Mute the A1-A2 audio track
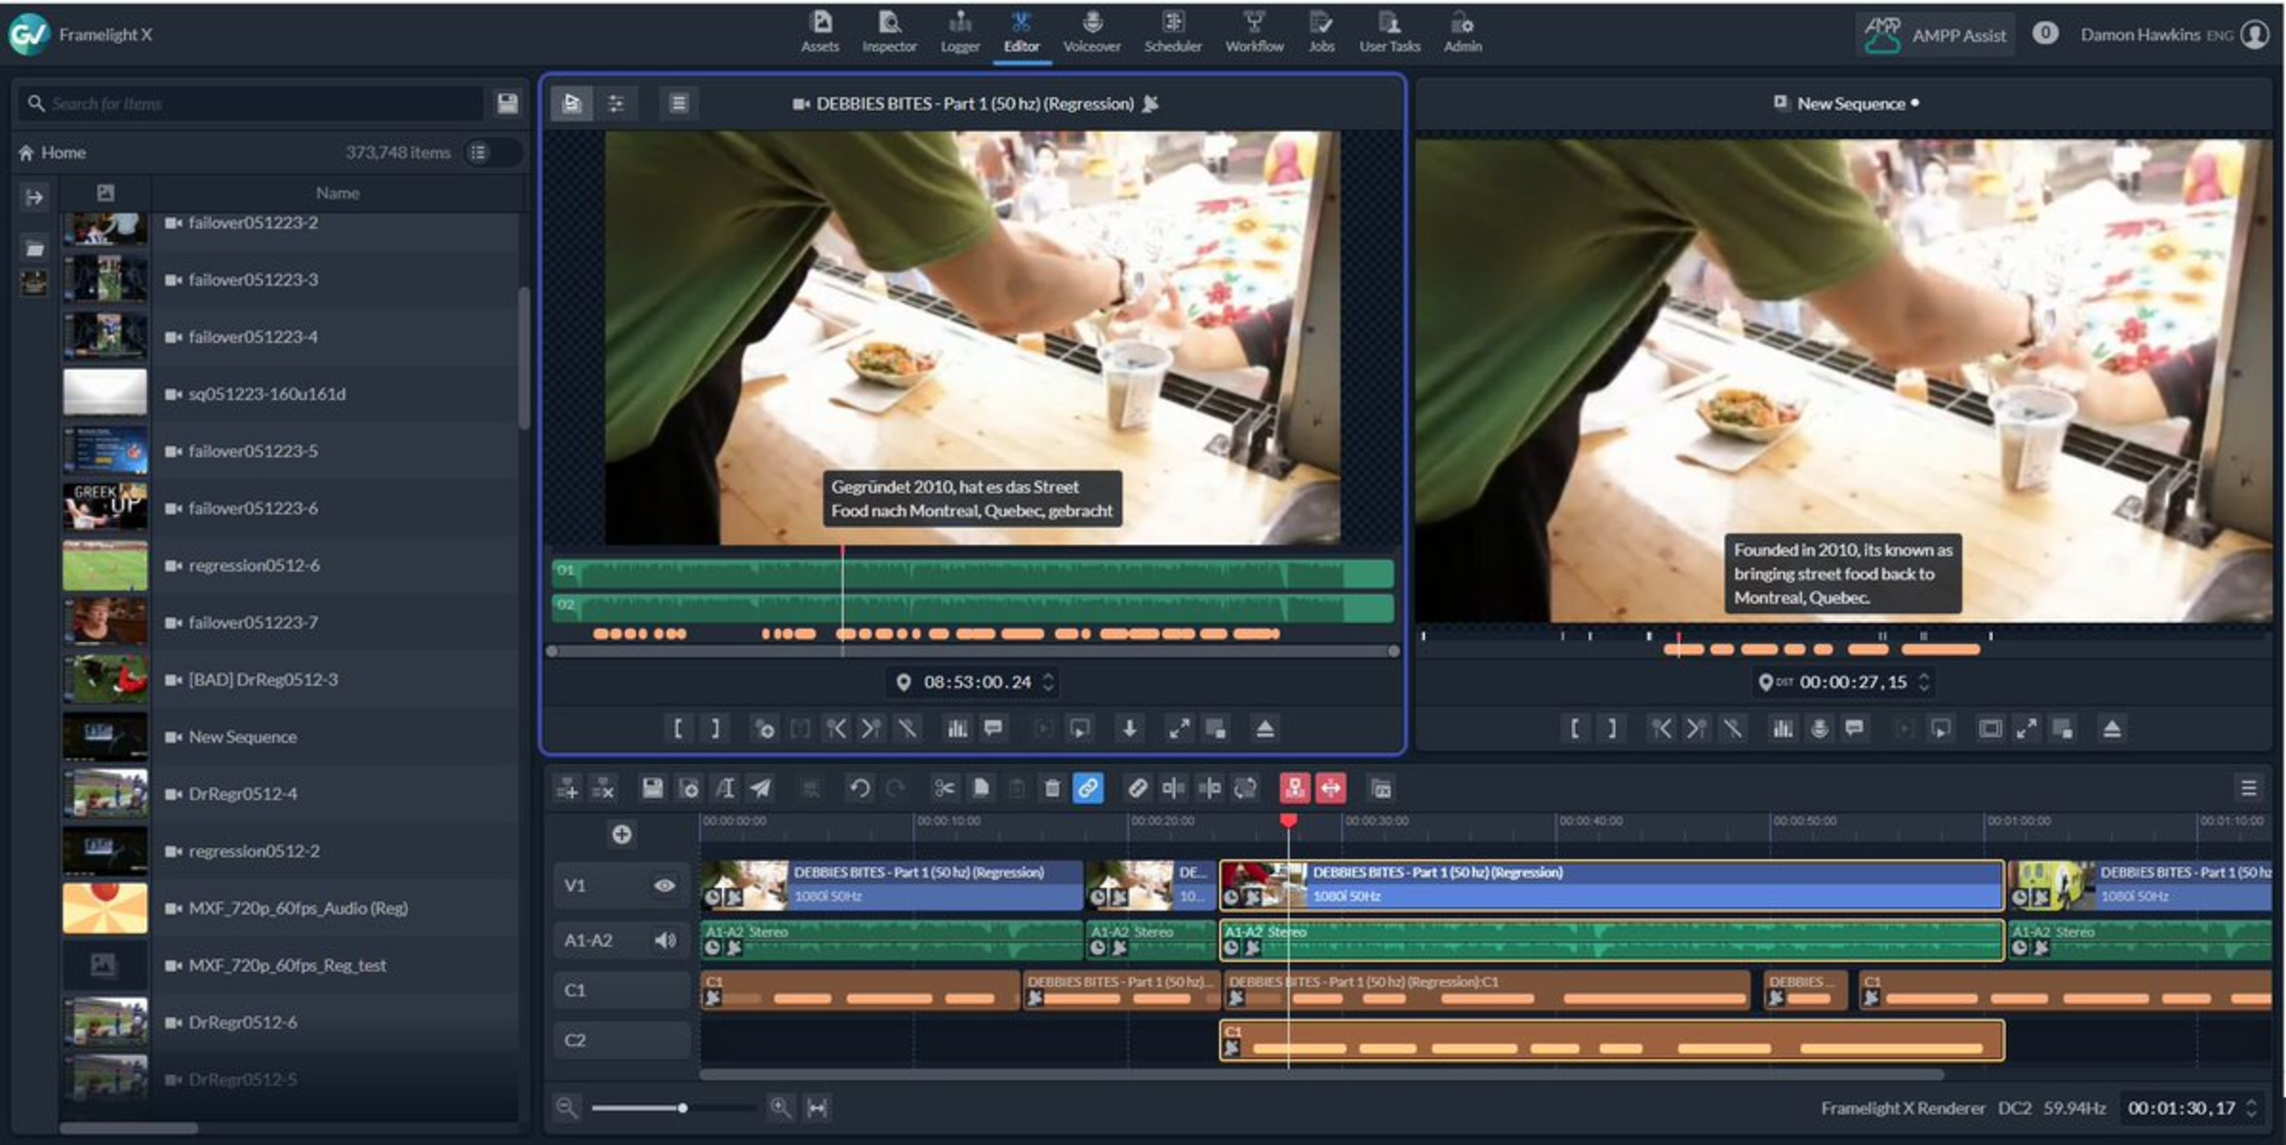 [x=665, y=939]
